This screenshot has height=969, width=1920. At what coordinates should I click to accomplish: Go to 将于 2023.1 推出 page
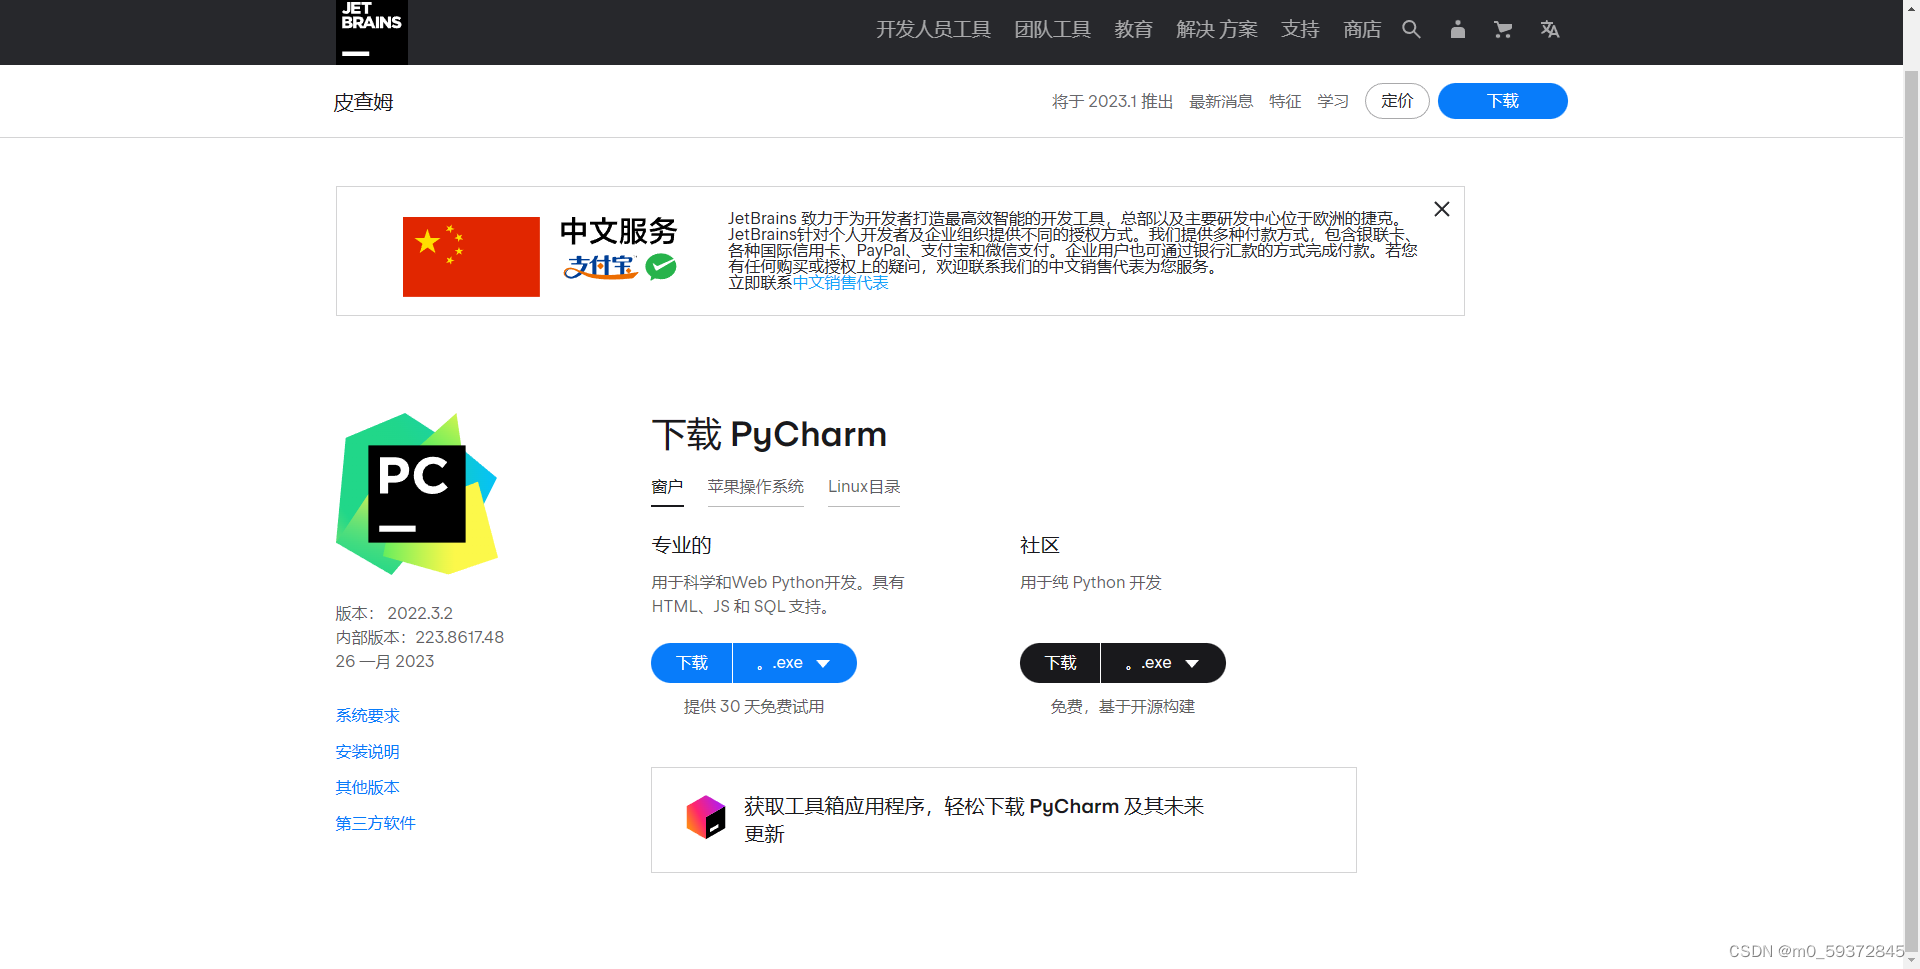[x=1112, y=101]
